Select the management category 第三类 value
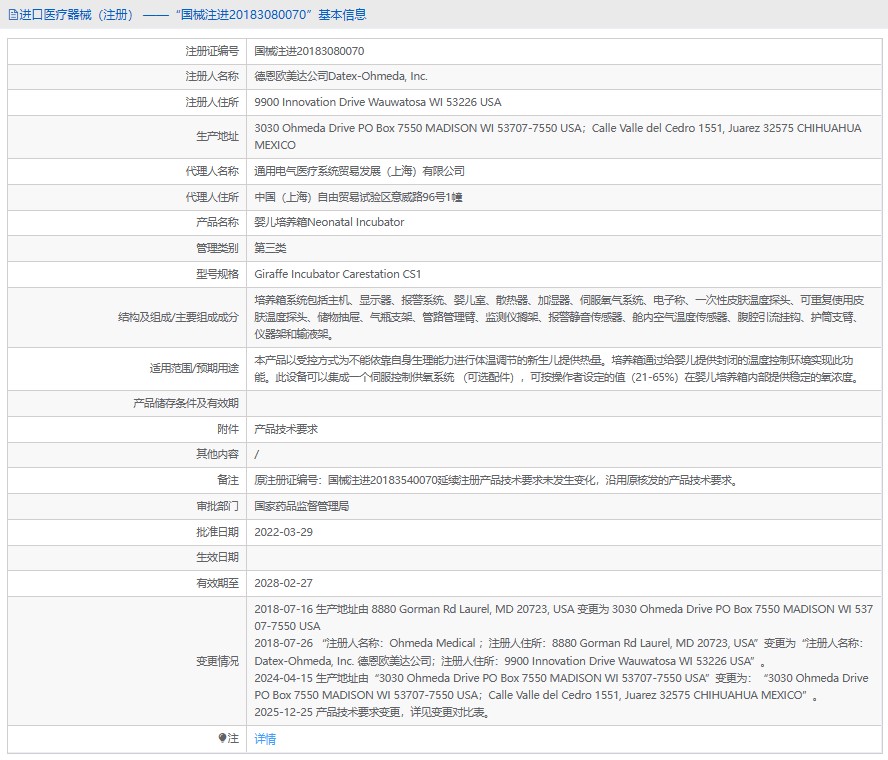 [x=270, y=248]
